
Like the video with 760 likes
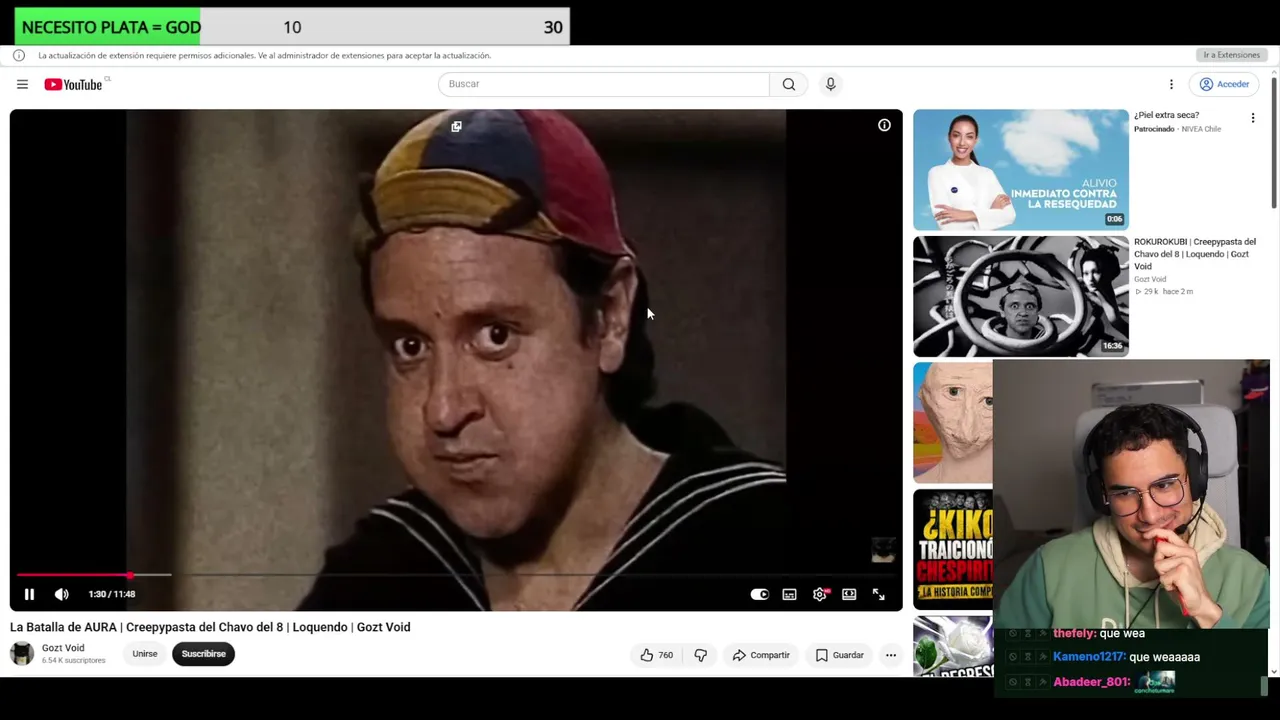pos(657,655)
